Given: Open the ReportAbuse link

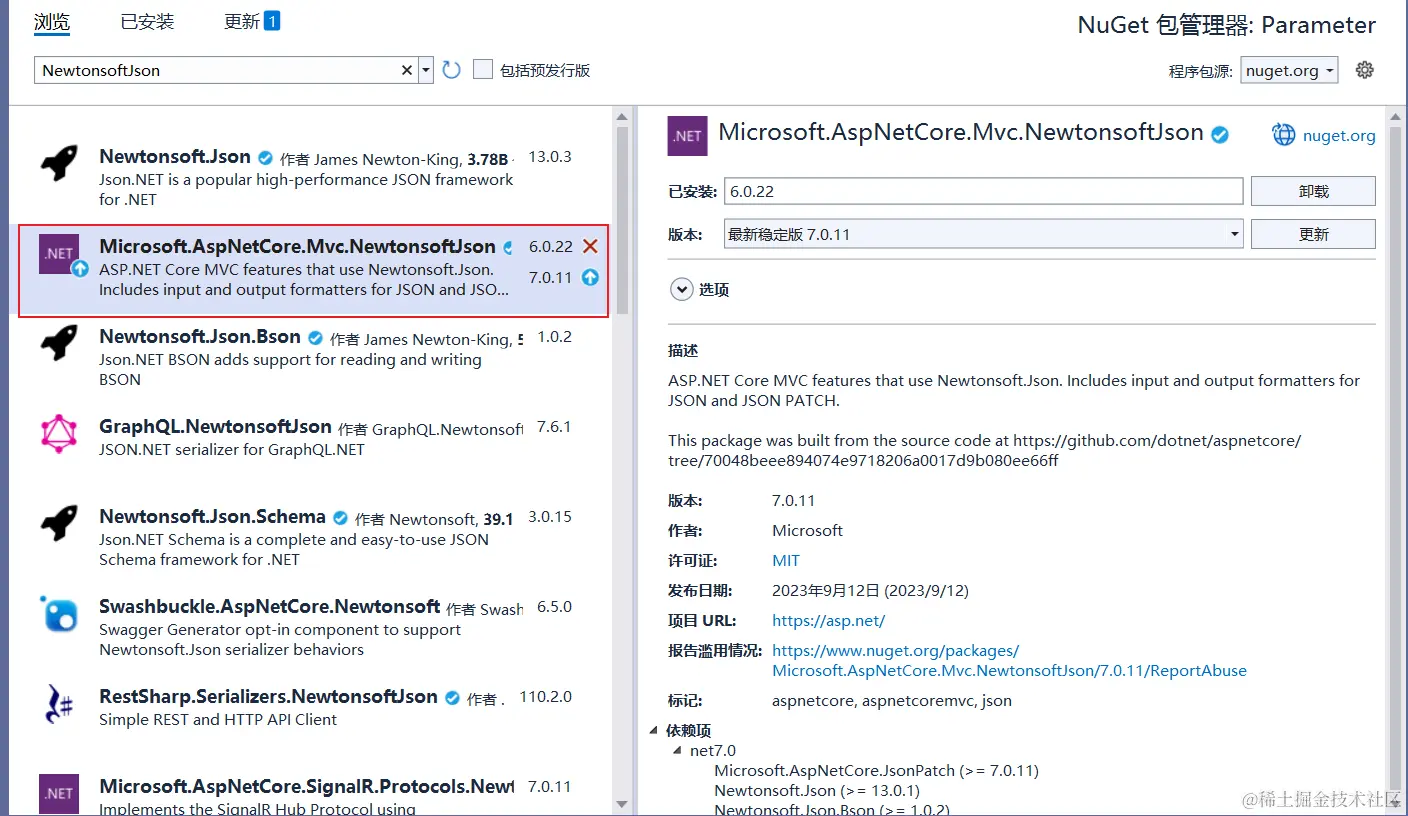Looking at the screenshot, I should pyautogui.click(x=1009, y=660).
